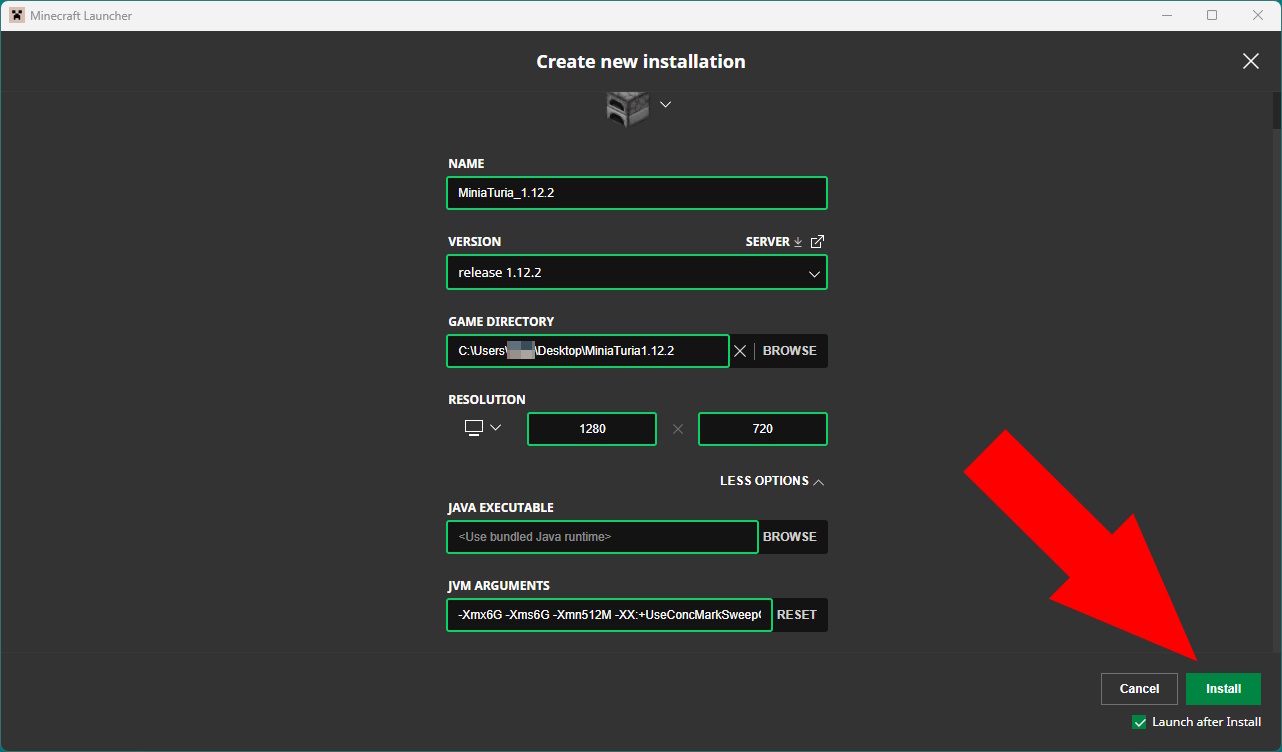The width and height of the screenshot is (1282, 752).
Task: Uncheck Launch after Install
Action: point(1139,722)
